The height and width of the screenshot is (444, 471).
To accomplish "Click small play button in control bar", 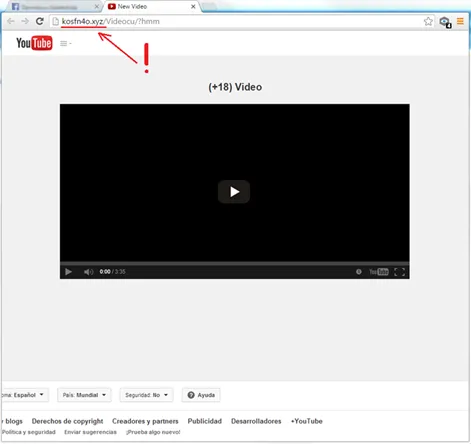I will click(x=68, y=272).
